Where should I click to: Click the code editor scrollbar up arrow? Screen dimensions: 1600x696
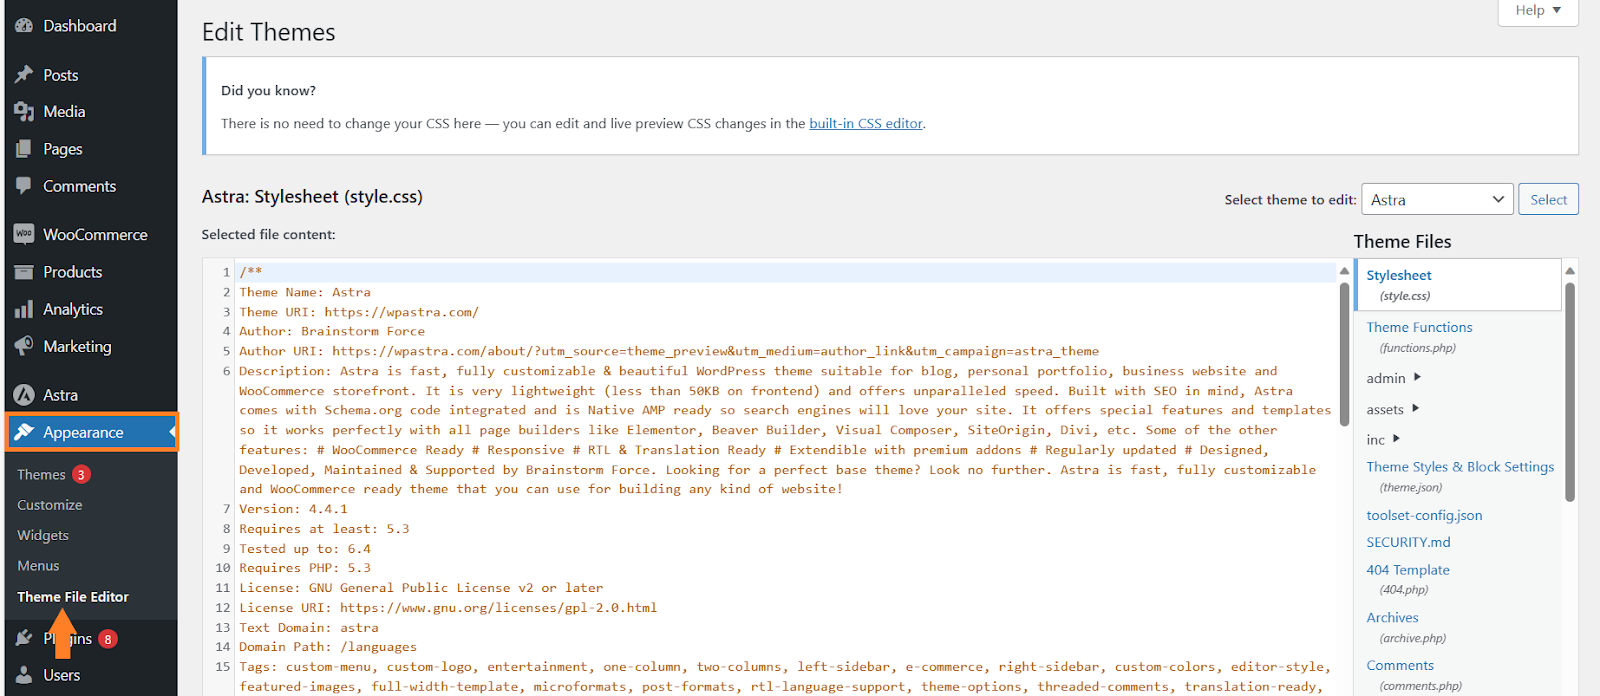click(x=1344, y=271)
